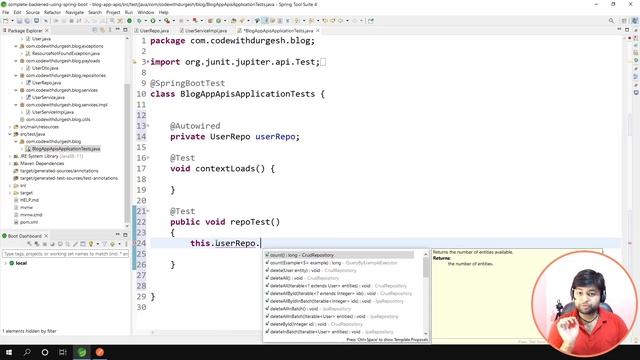Image resolution: width=640 pixels, height=360 pixels.
Task: Open Windows taskbar search
Action: [27, 352]
